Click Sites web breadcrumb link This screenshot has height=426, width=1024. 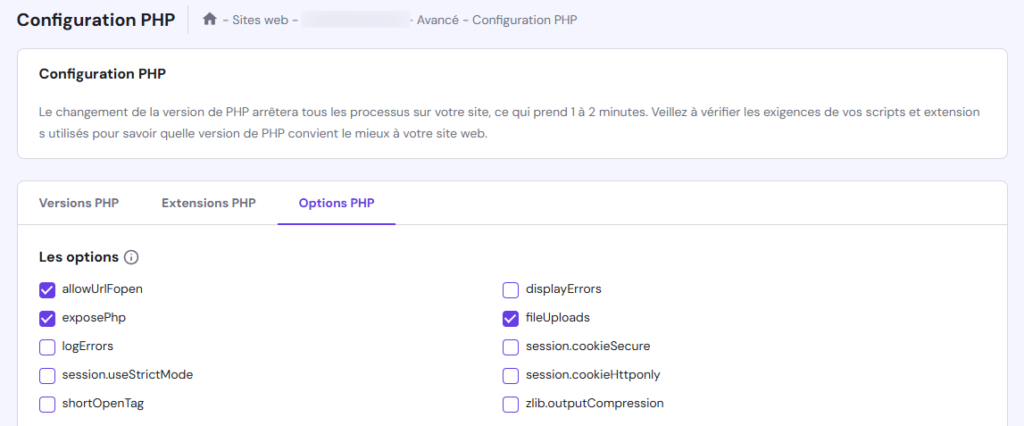click(257, 20)
